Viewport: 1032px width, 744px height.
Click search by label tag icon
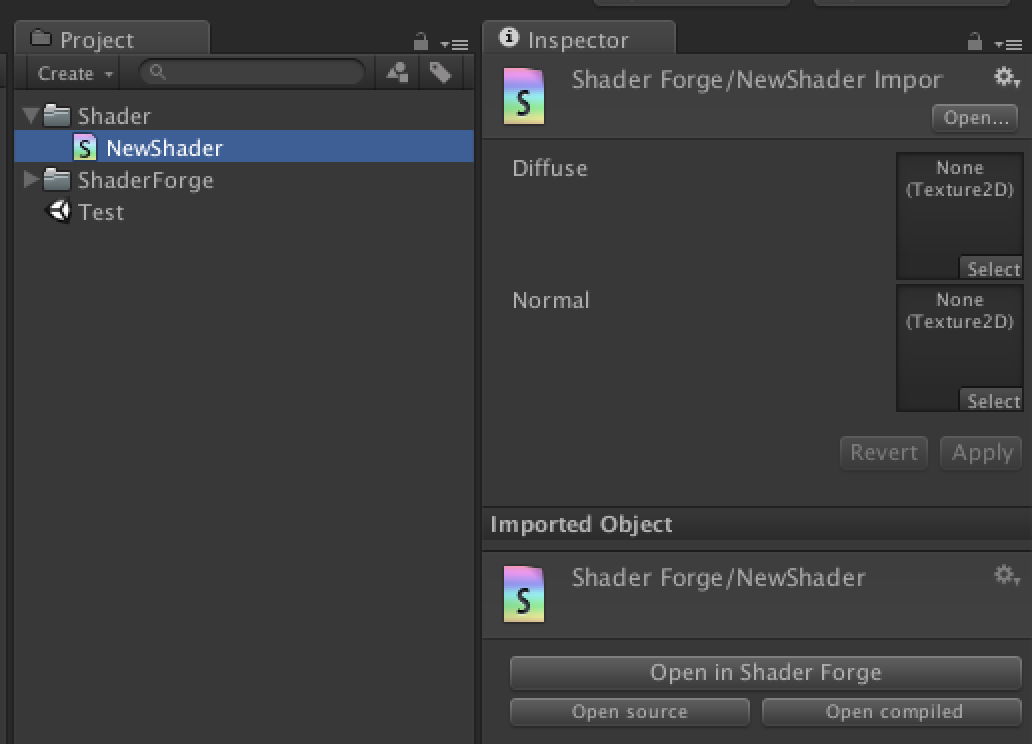click(440, 72)
